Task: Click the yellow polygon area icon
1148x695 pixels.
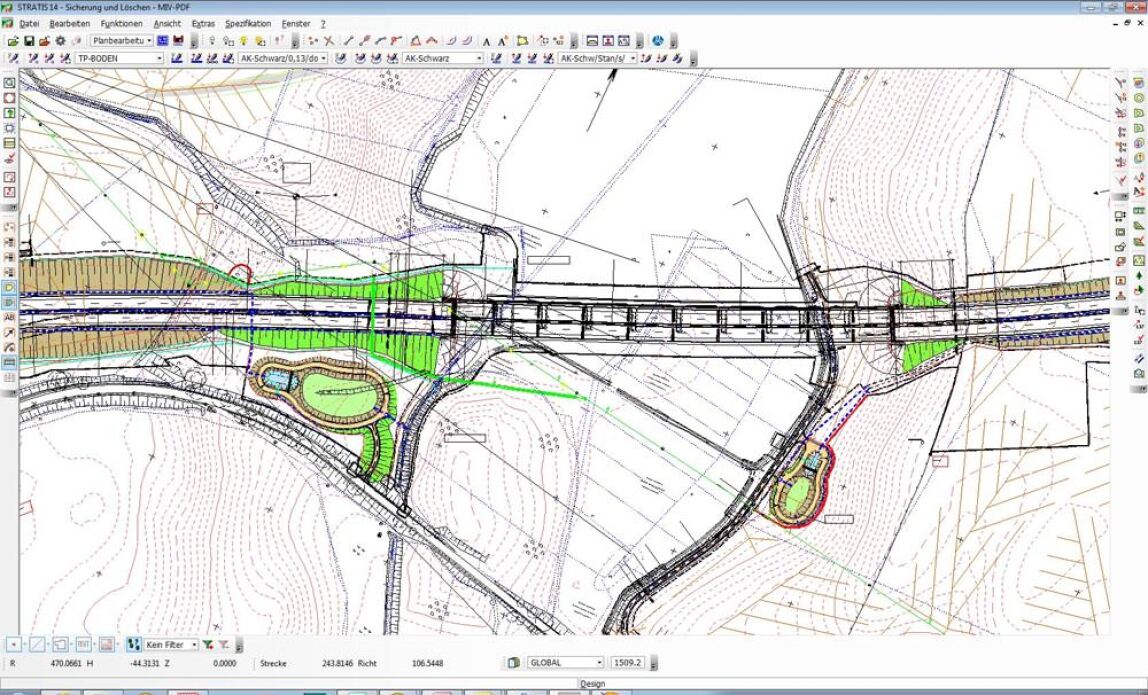Action: tap(523, 41)
